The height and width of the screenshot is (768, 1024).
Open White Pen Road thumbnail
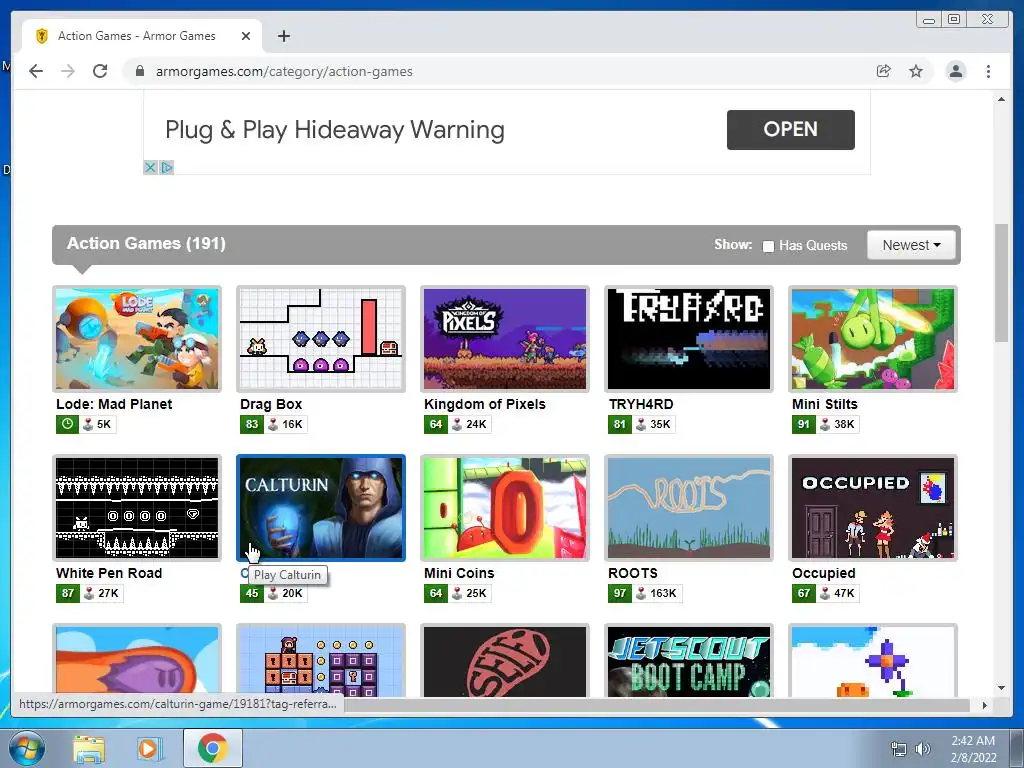pyautogui.click(x=137, y=508)
